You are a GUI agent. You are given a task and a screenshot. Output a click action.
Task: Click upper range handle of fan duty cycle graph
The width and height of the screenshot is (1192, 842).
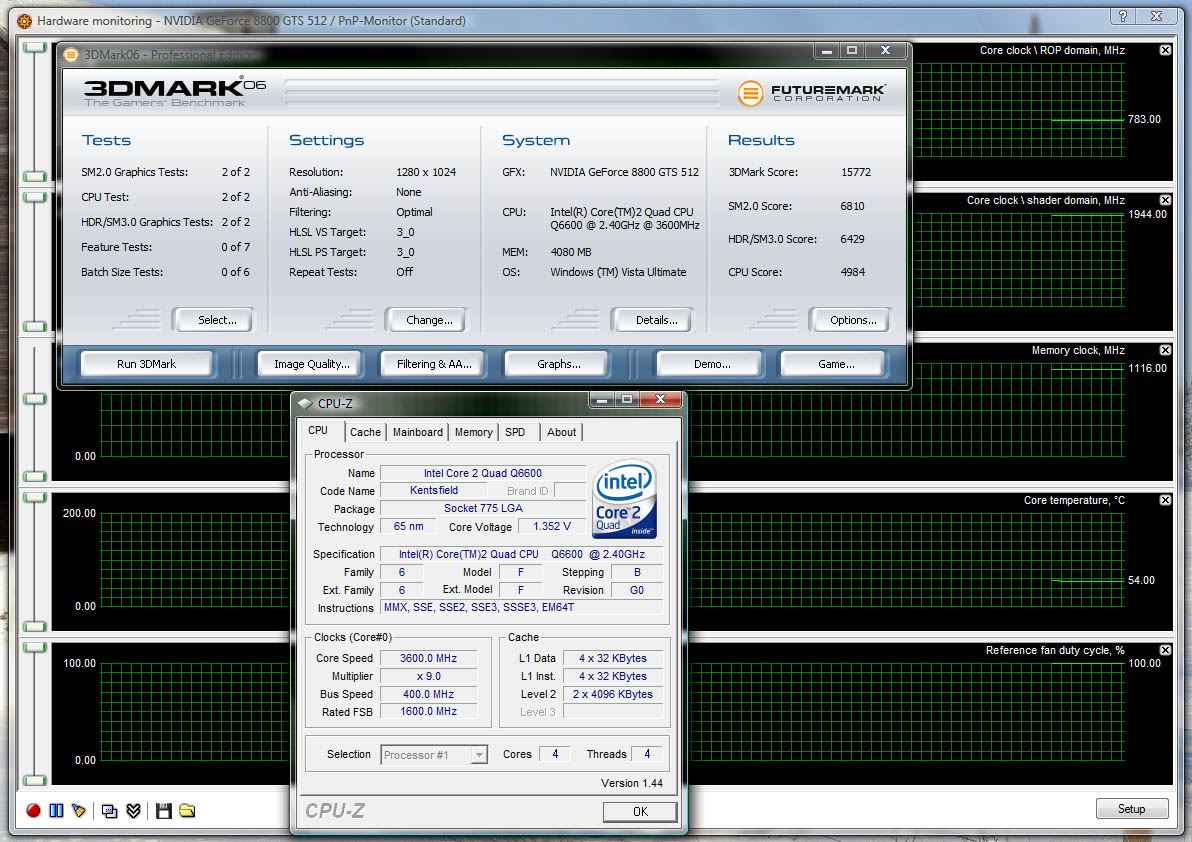click(x=34, y=647)
